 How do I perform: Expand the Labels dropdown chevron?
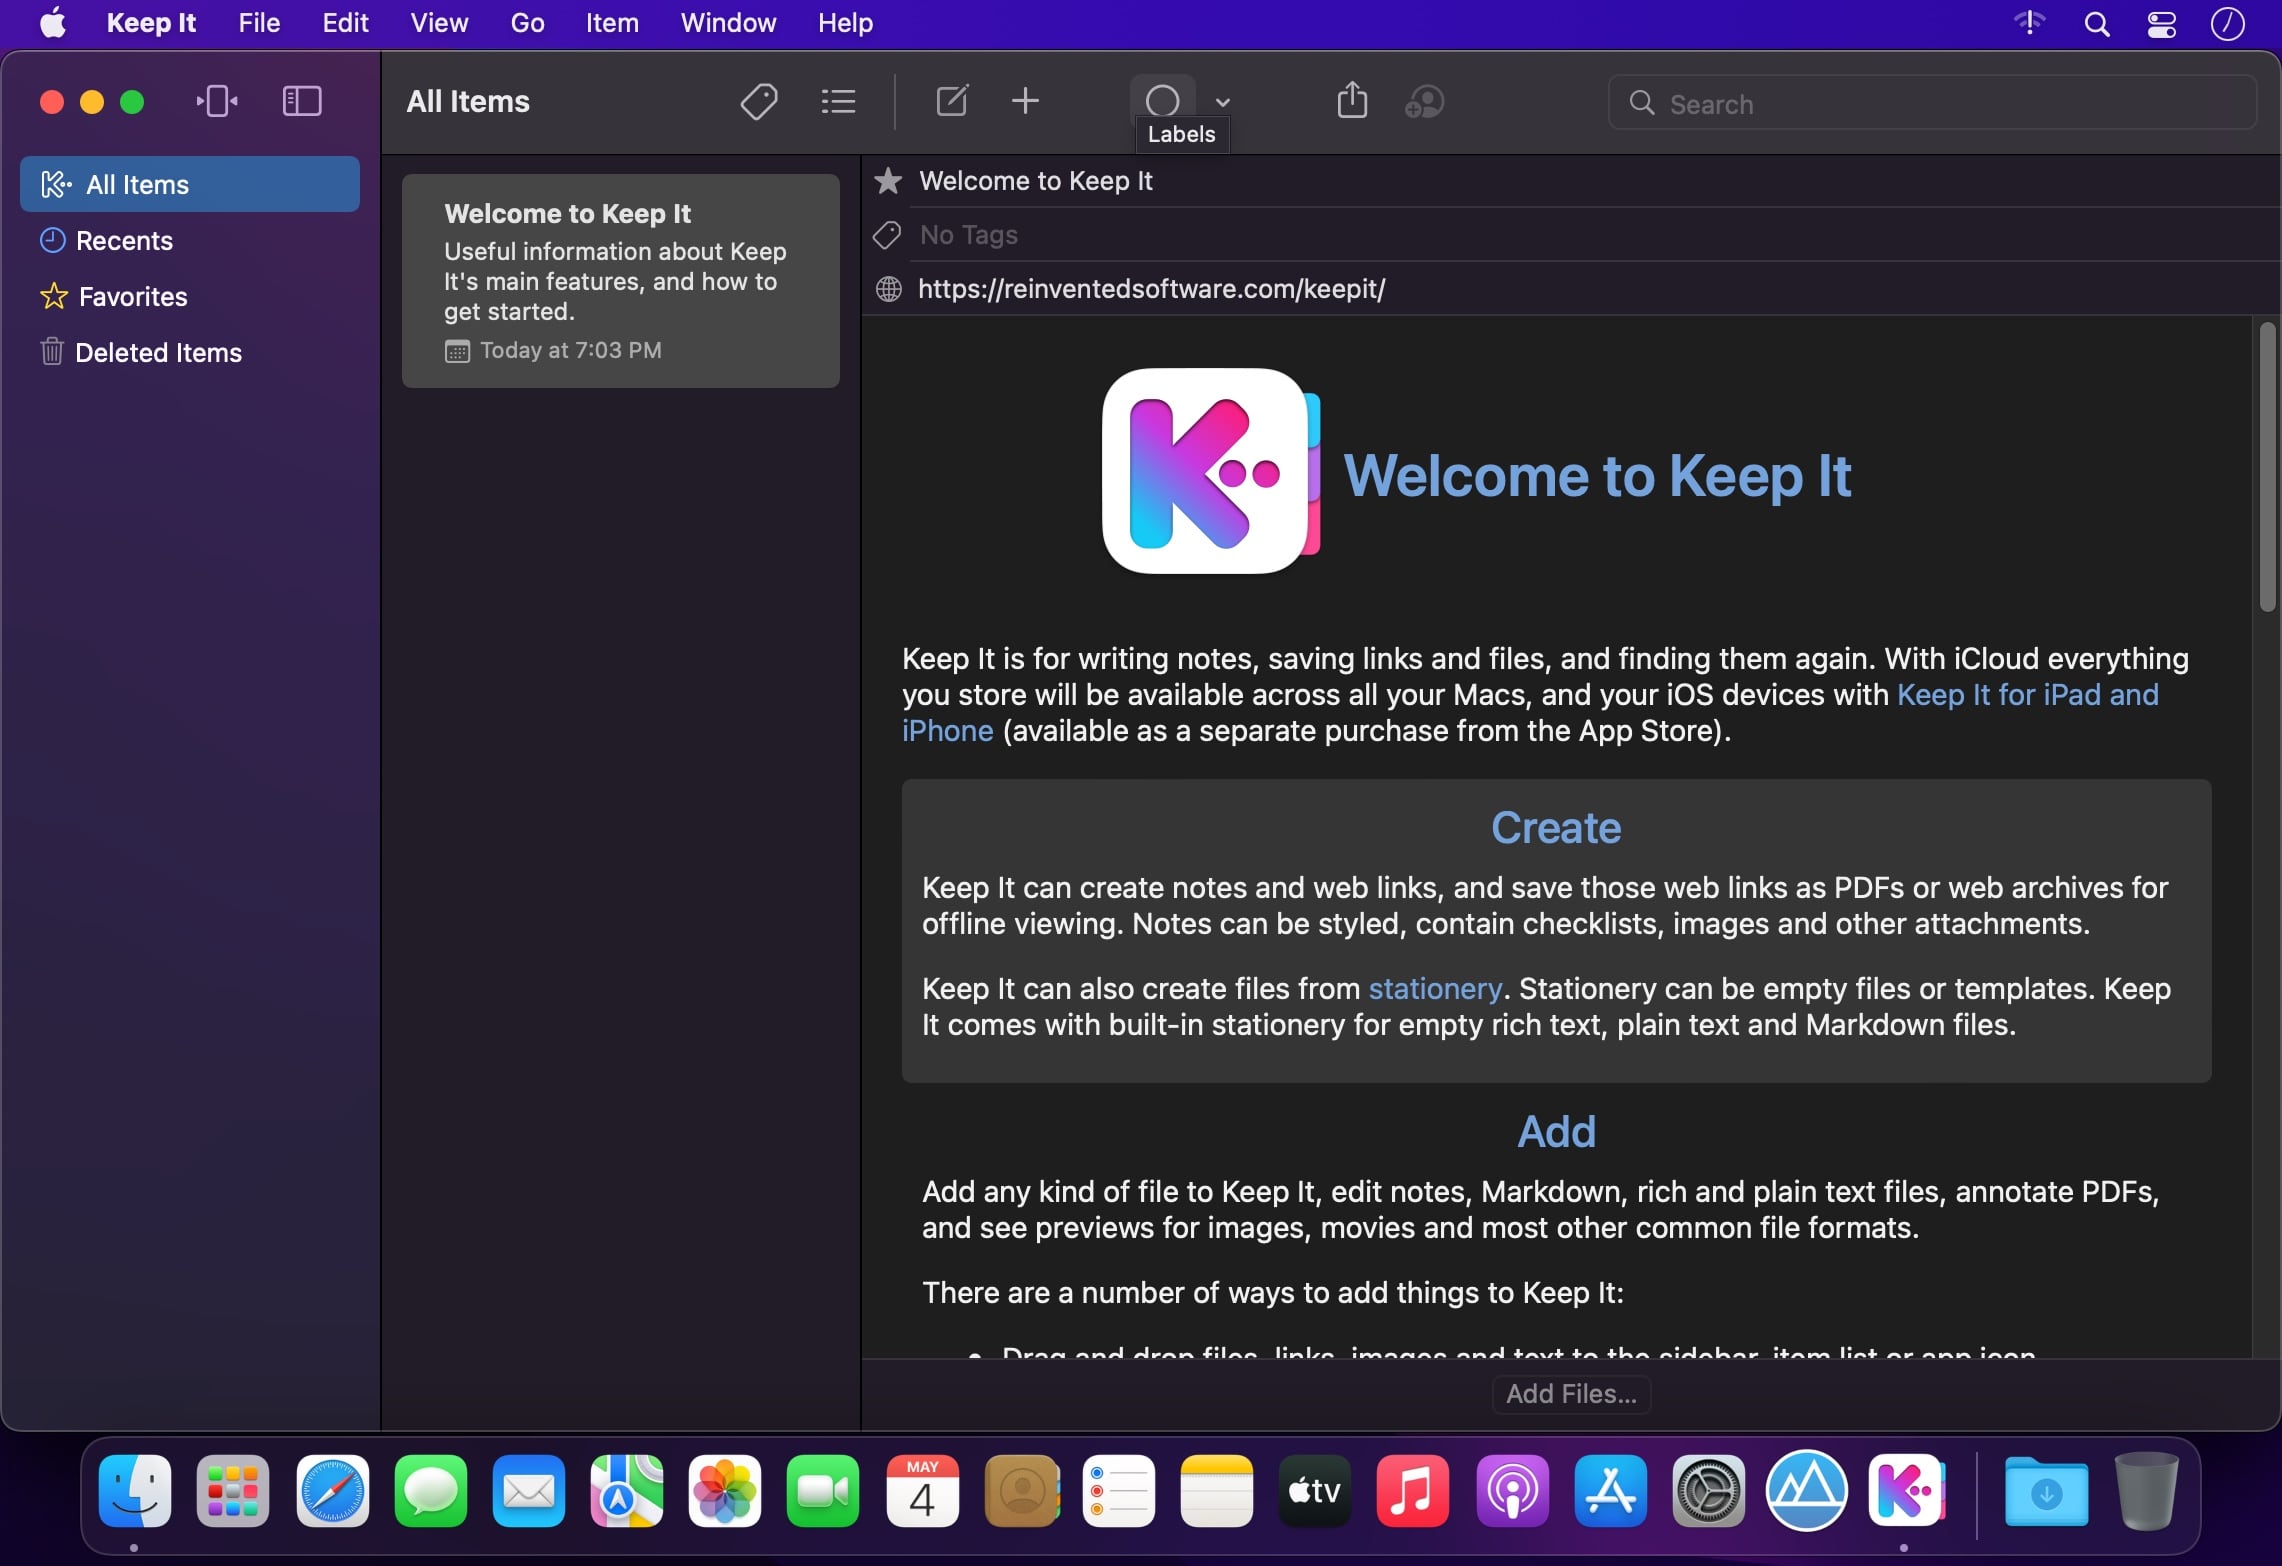click(x=1223, y=102)
